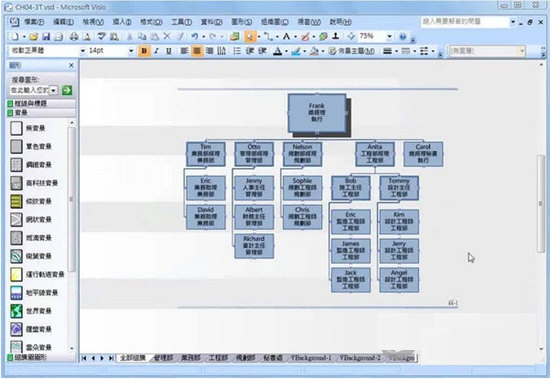
Task: Toggle Bold formatting off
Action: pos(144,51)
